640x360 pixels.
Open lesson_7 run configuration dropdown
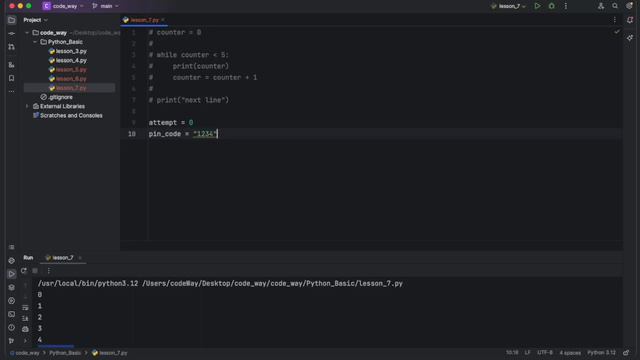pos(509,6)
